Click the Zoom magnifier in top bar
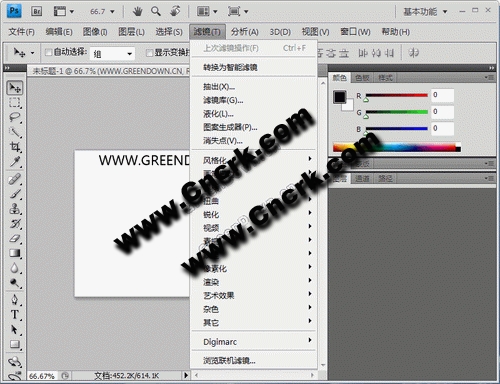 [x=156, y=12]
